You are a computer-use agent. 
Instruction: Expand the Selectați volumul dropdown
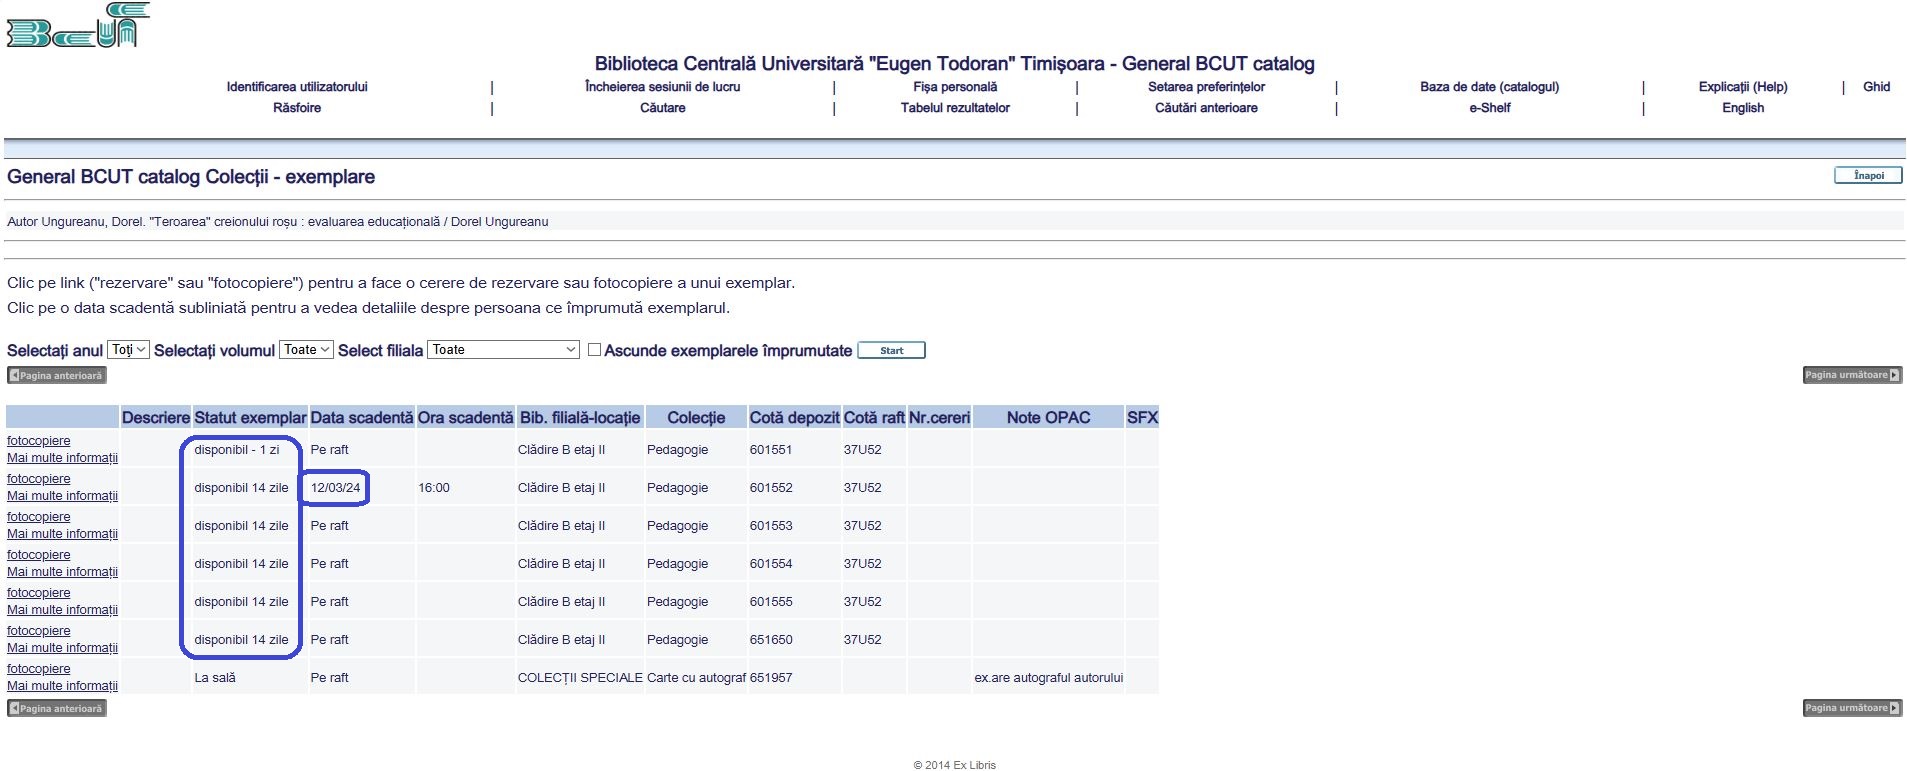point(306,350)
